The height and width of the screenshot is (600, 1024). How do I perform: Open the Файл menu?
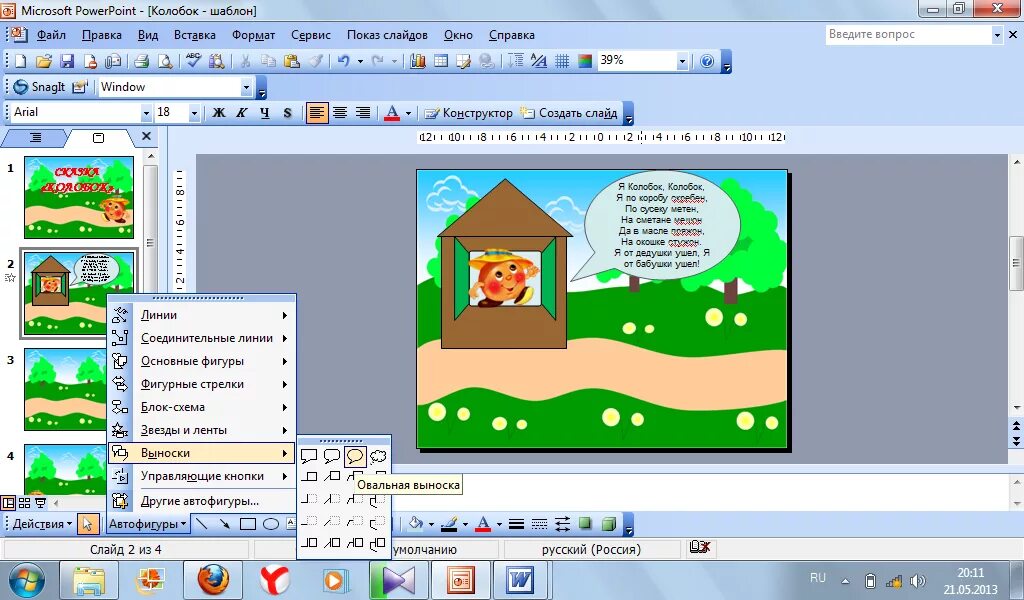pos(51,35)
